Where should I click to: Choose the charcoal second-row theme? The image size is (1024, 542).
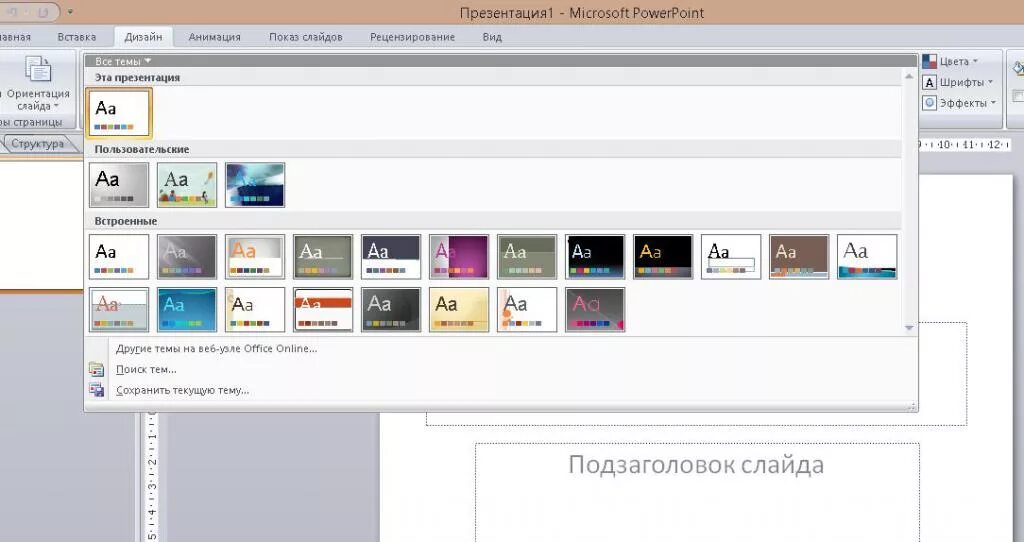[x=391, y=310]
